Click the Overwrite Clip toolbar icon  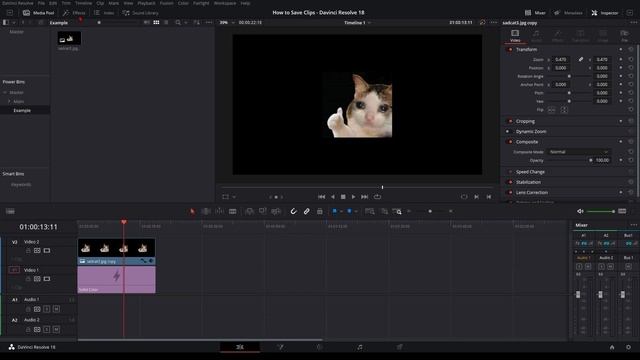(x=262, y=211)
